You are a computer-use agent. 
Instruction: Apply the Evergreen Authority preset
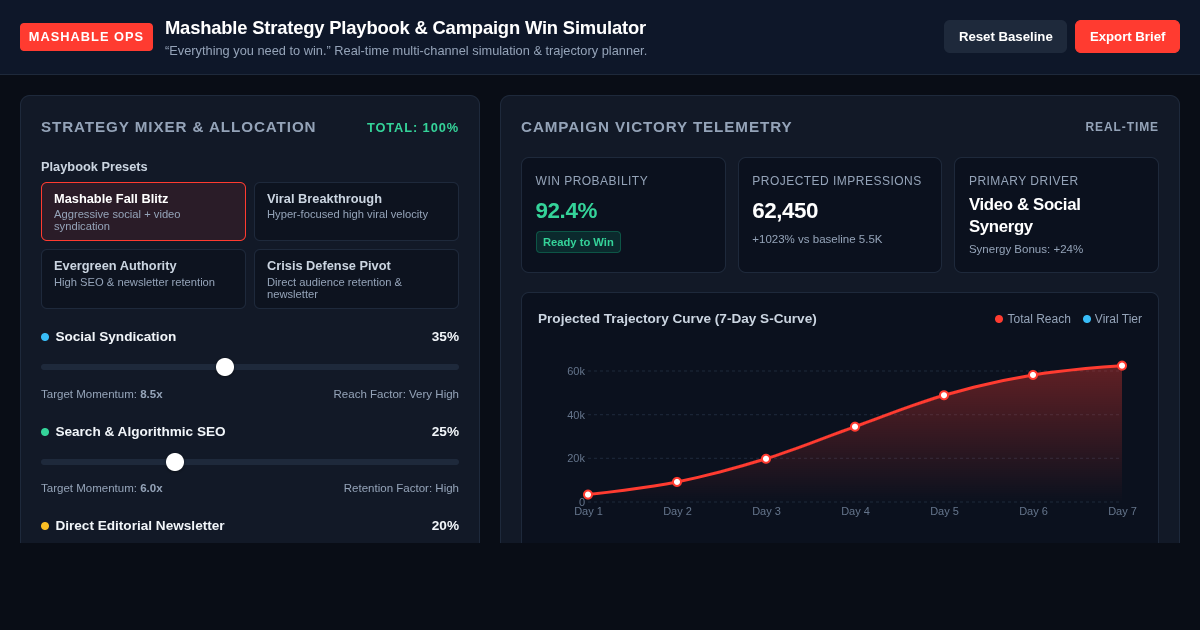(x=143, y=279)
